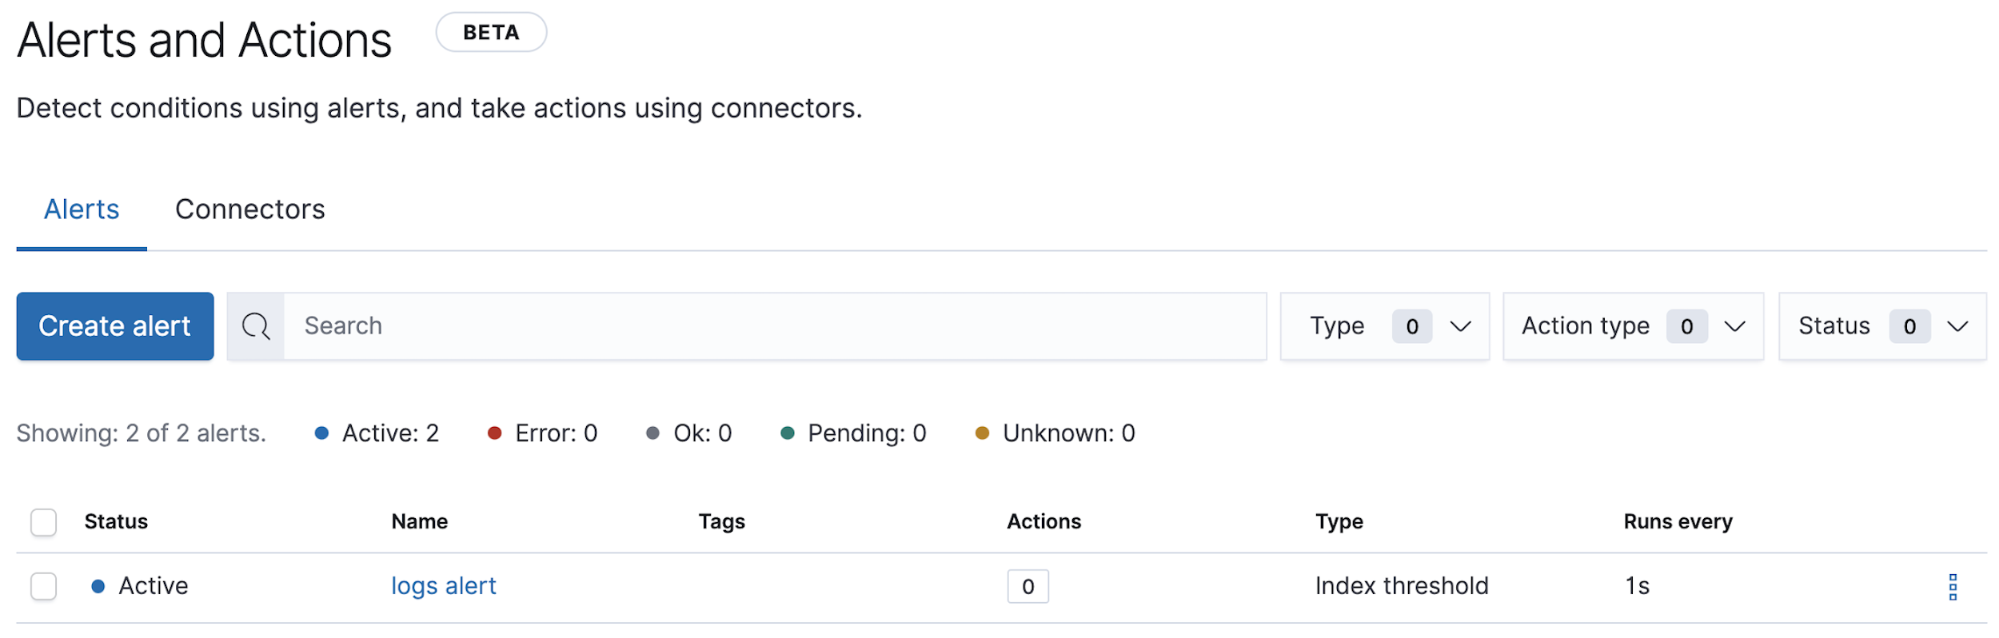1999x638 pixels.
Task: Check the checkbox for the logs alert row
Action: (x=44, y=586)
